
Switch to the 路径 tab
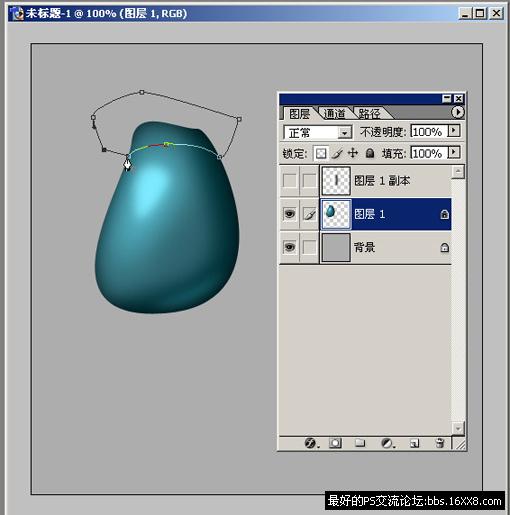369,114
